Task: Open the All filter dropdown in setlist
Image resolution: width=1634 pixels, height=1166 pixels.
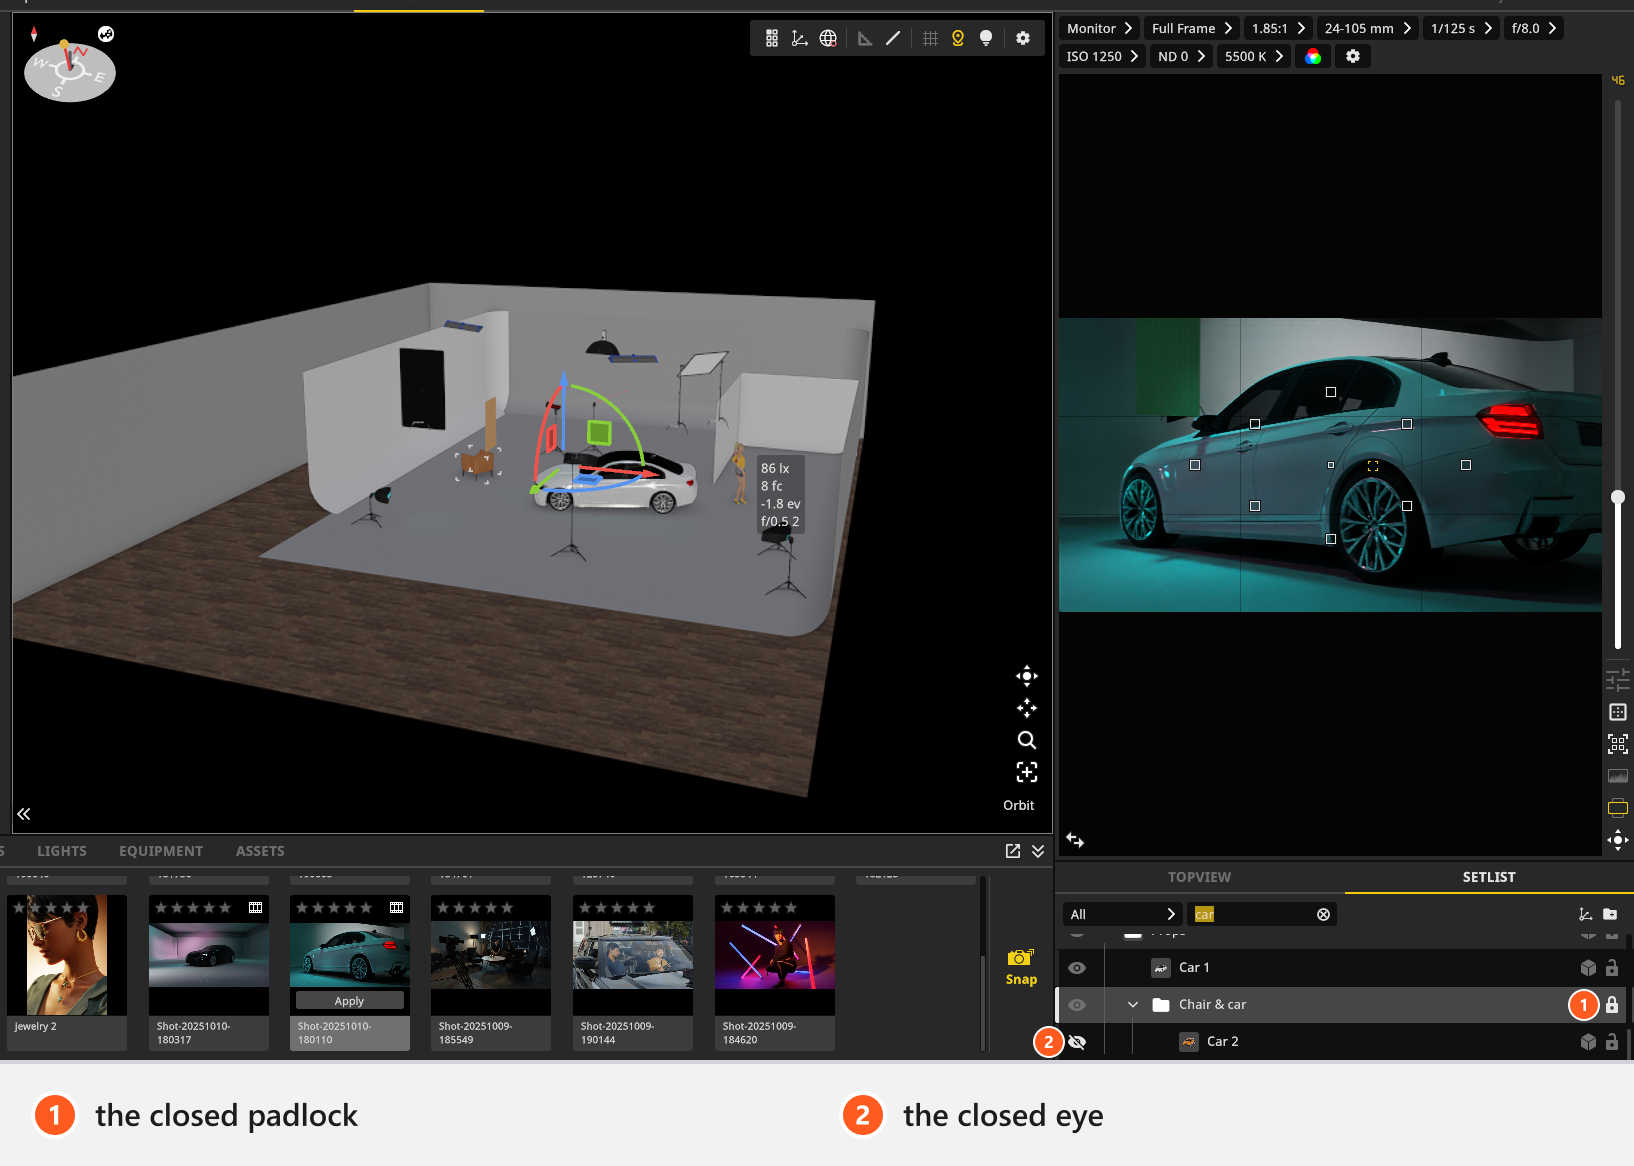Action: point(1122,914)
